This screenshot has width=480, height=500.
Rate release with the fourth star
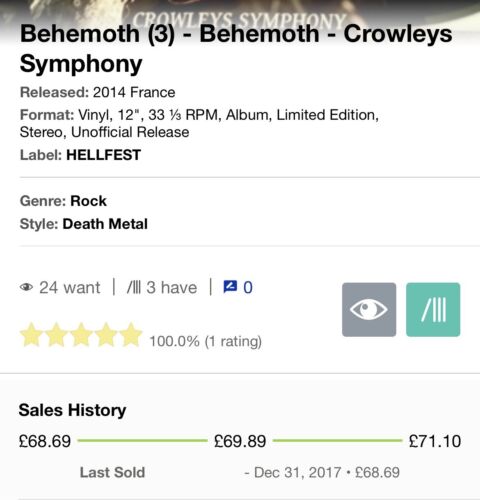pos(106,335)
